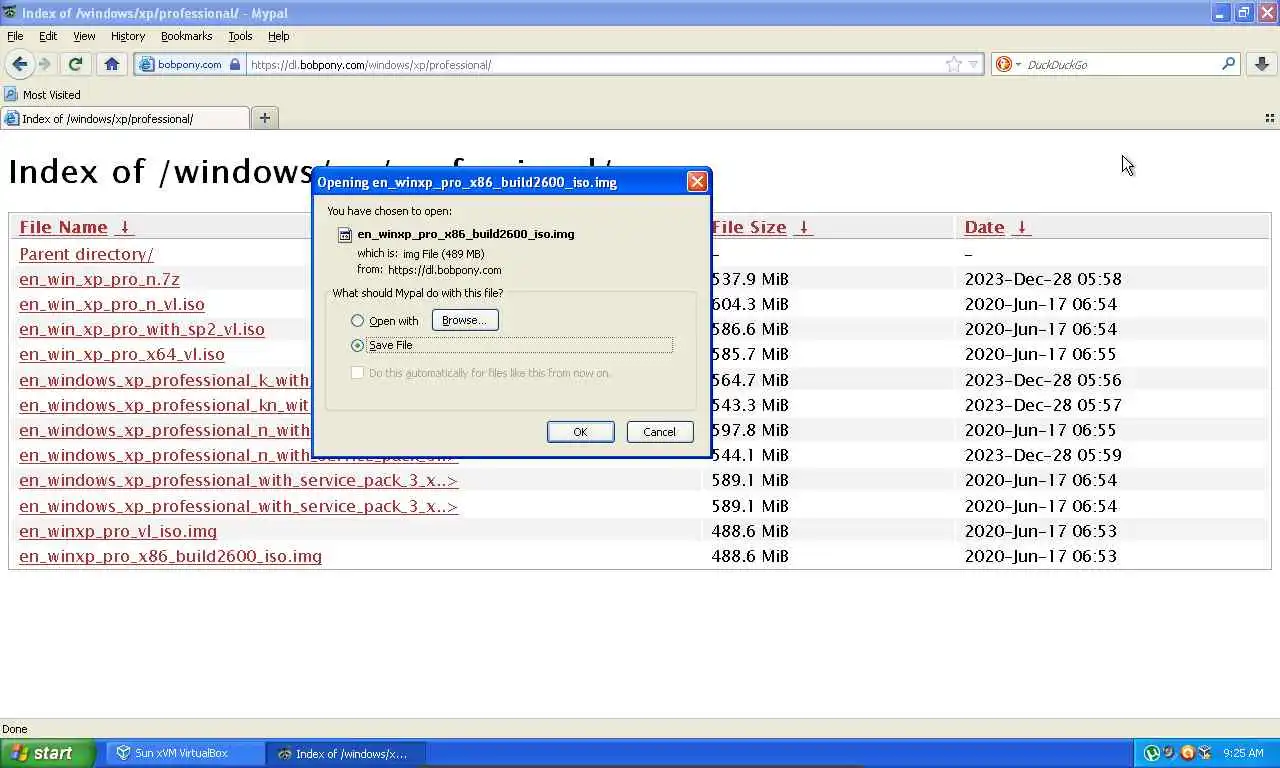The image size is (1280, 768).
Task: Download en_winxp_pro_x86_build2600_iso.img link
Action: [x=170, y=556]
